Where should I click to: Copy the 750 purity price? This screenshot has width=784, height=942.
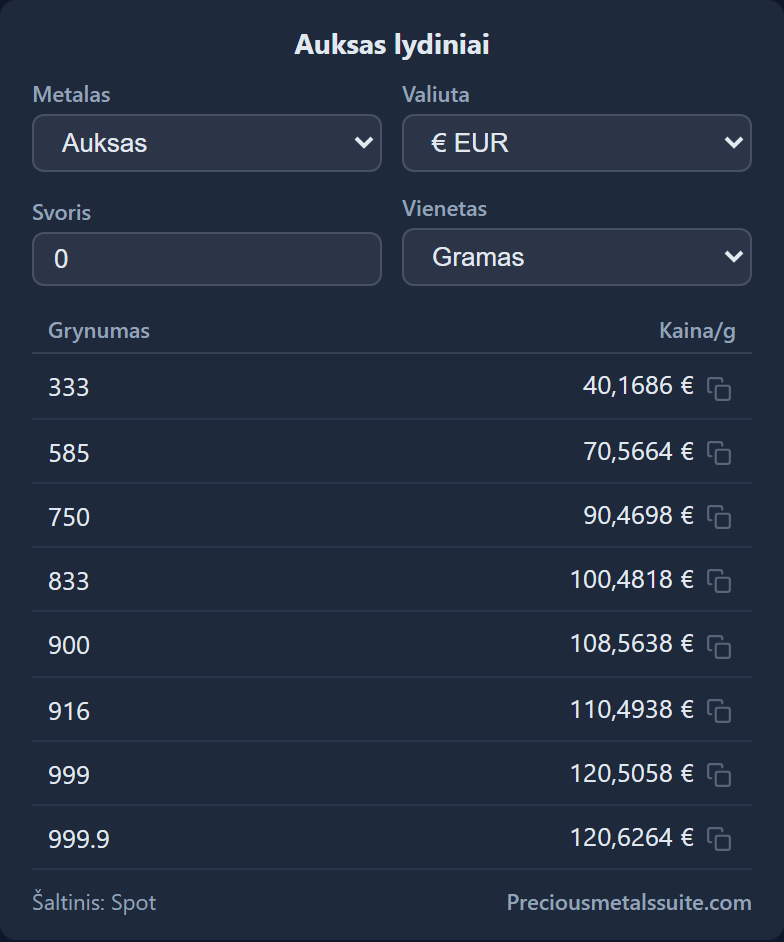(x=719, y=517)
